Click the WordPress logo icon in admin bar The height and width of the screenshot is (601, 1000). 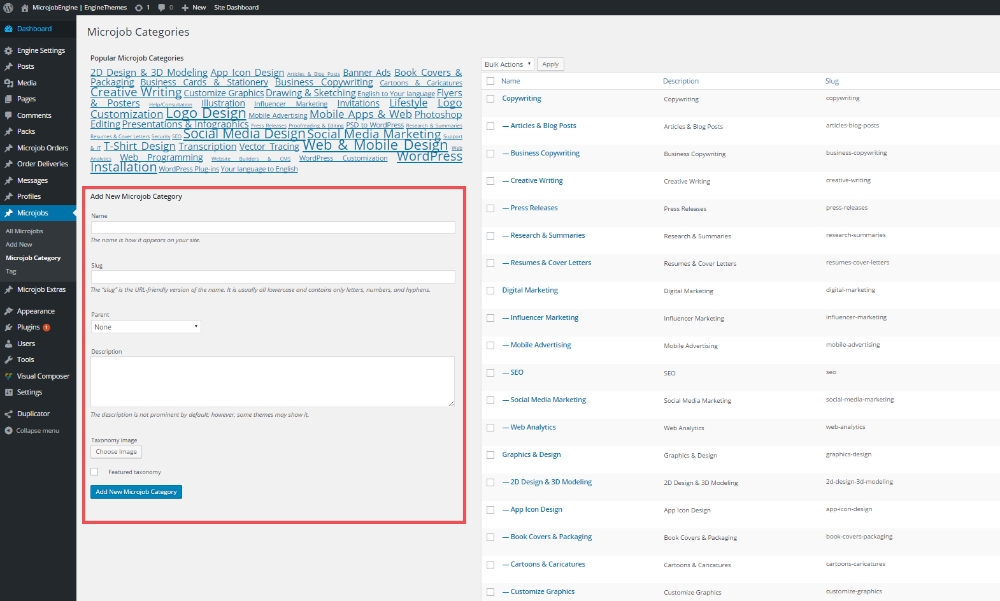9,7
